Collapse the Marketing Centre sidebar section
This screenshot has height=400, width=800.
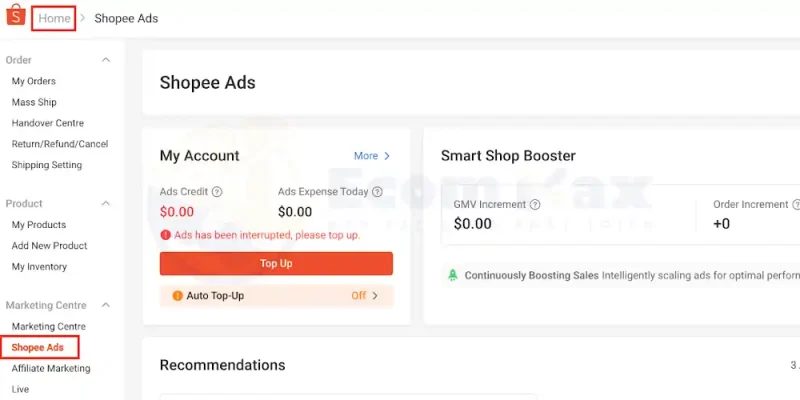[106, 305]
